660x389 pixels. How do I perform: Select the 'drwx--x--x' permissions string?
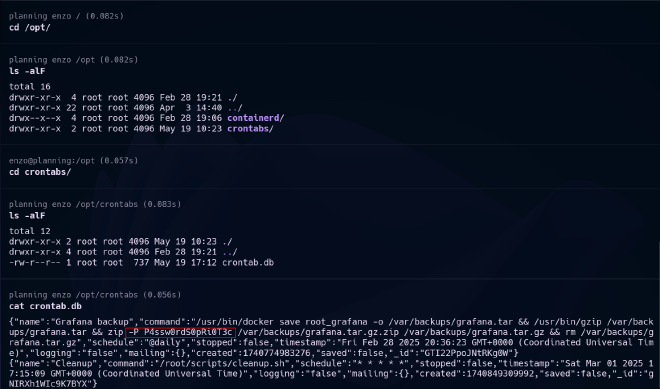35,118
